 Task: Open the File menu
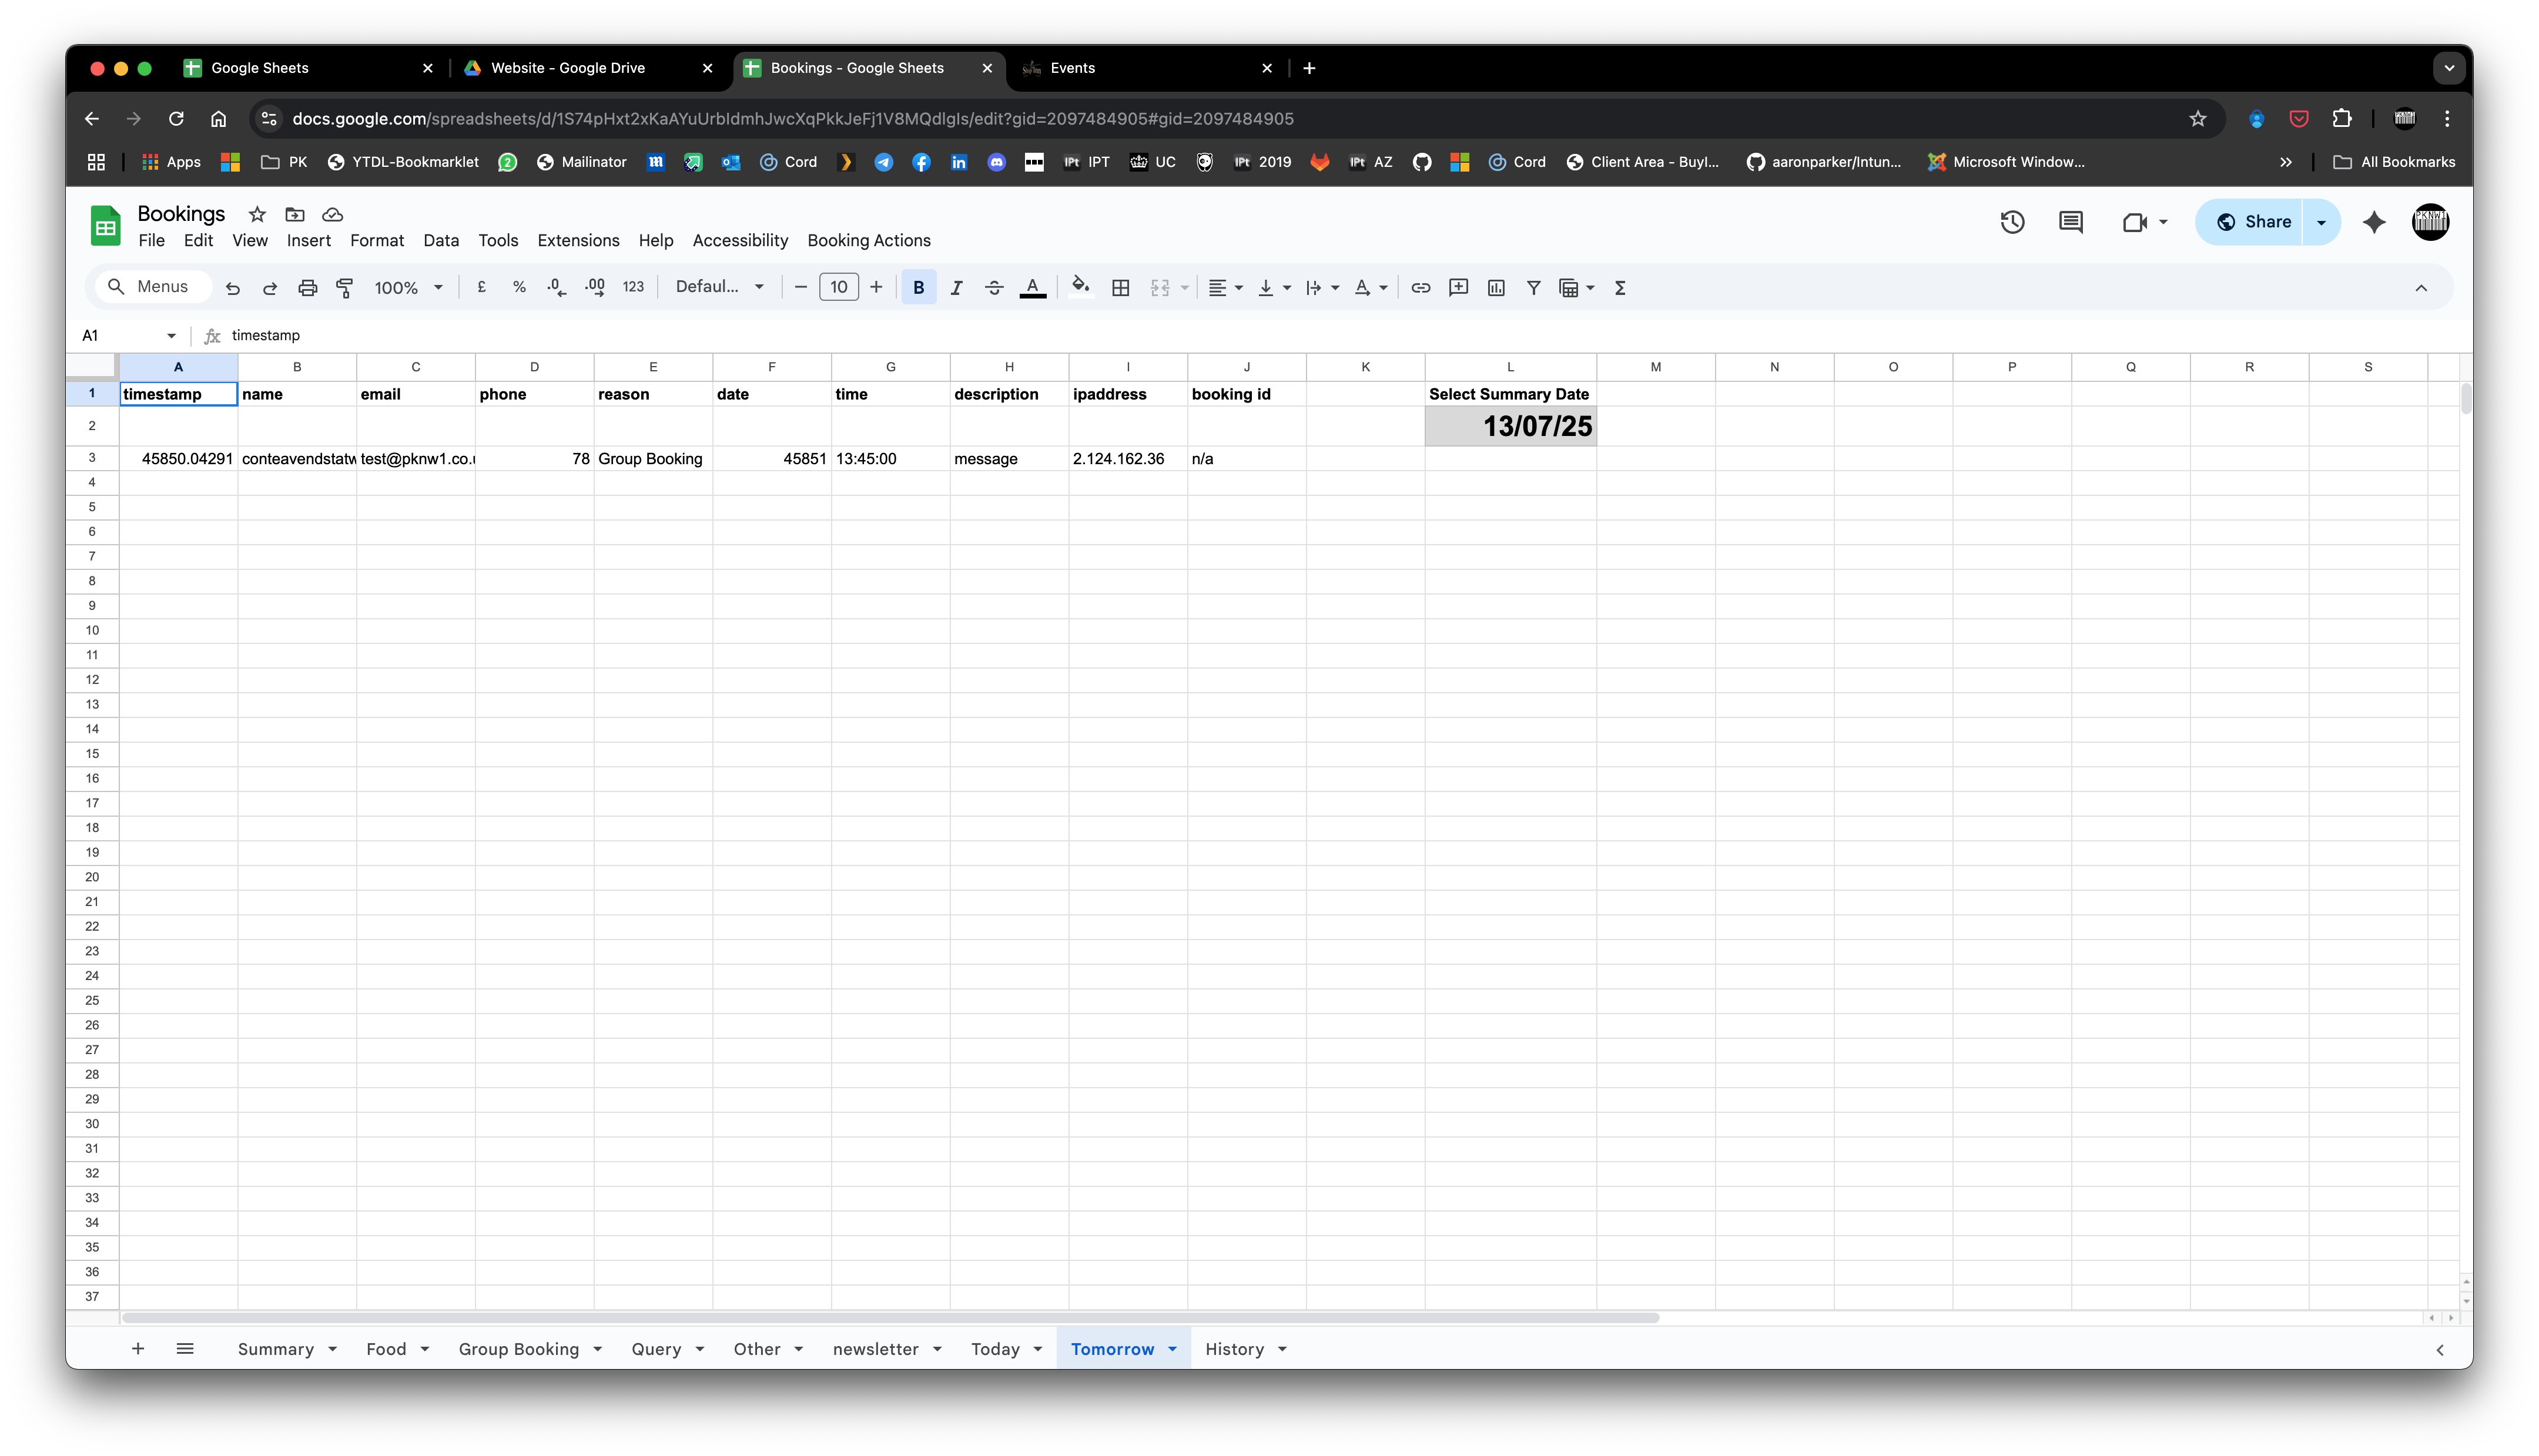[x=151, y=241]
